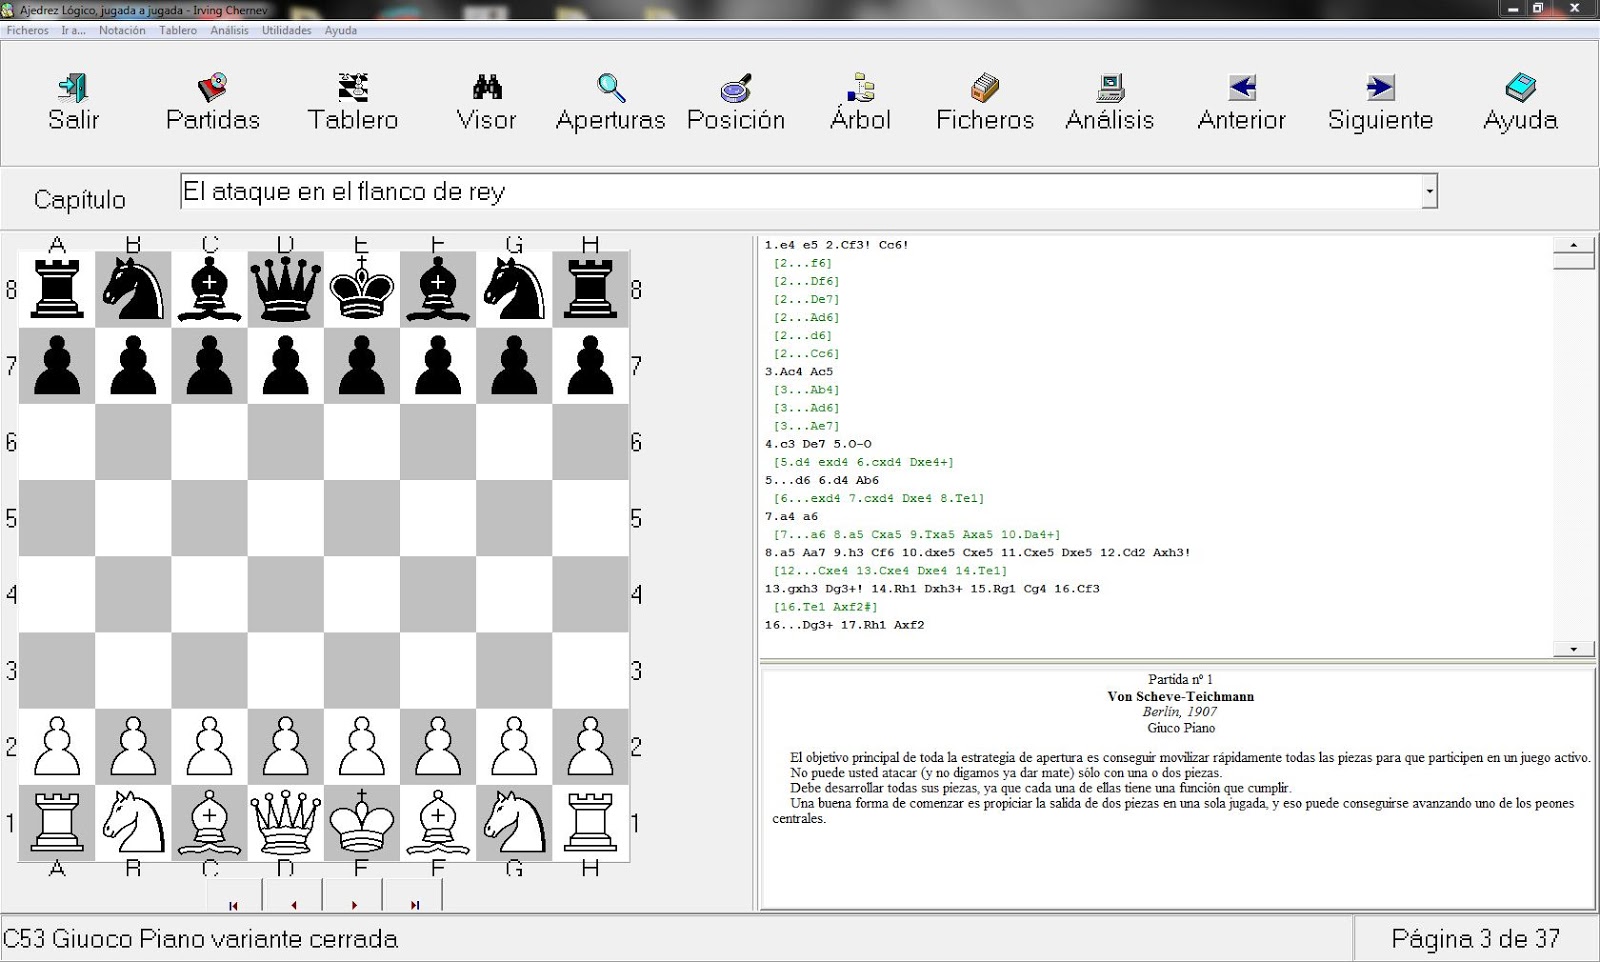Click the white pawn on E2
1600x962 pixels.
tap(361, 747)
